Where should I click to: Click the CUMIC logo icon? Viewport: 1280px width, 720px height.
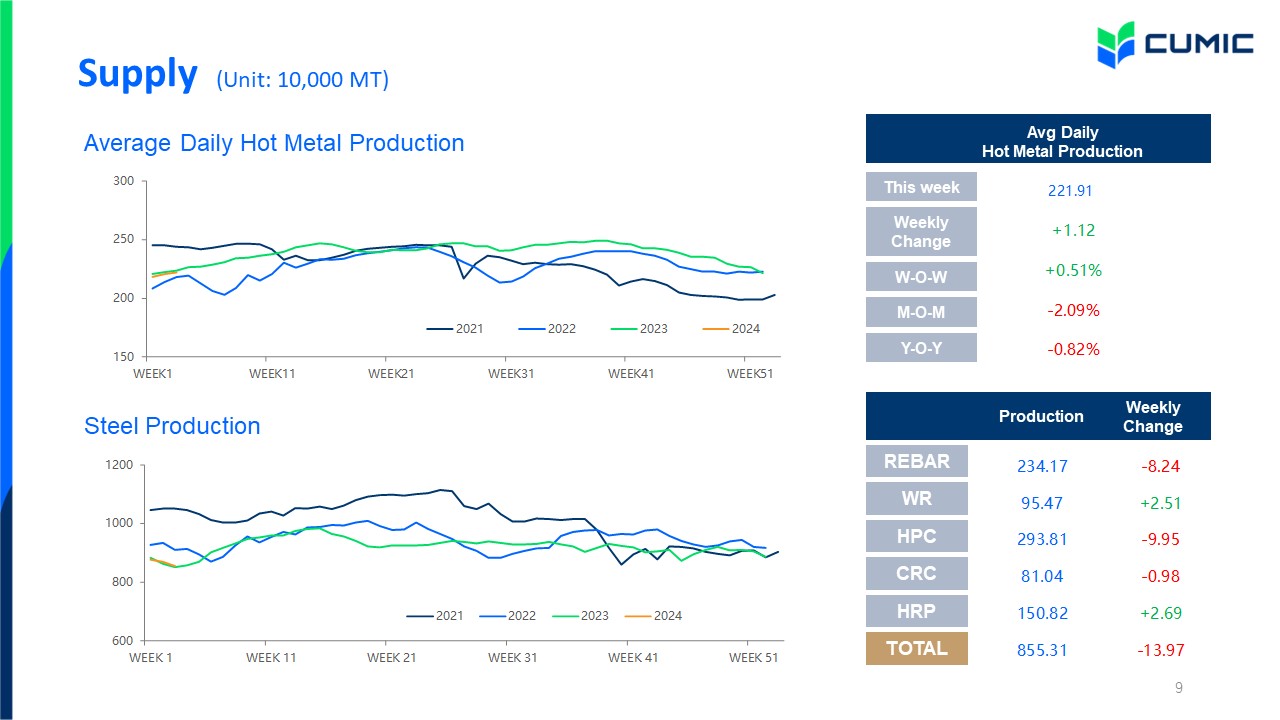[1114, 44]
